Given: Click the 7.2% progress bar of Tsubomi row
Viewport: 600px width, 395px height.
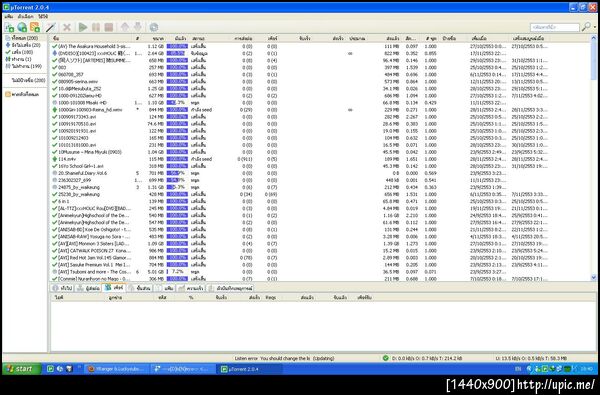Looking at the screenshot, I should click(x=177, y=272).
